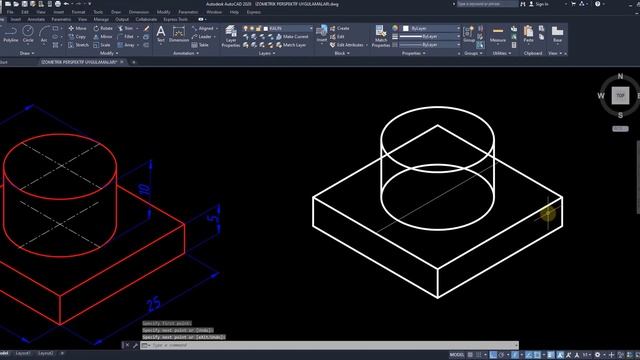Click the Print icon in quick access toolbar
This screenshot has height=360, width=640.
pyautogui.click(x=58, y=4)
